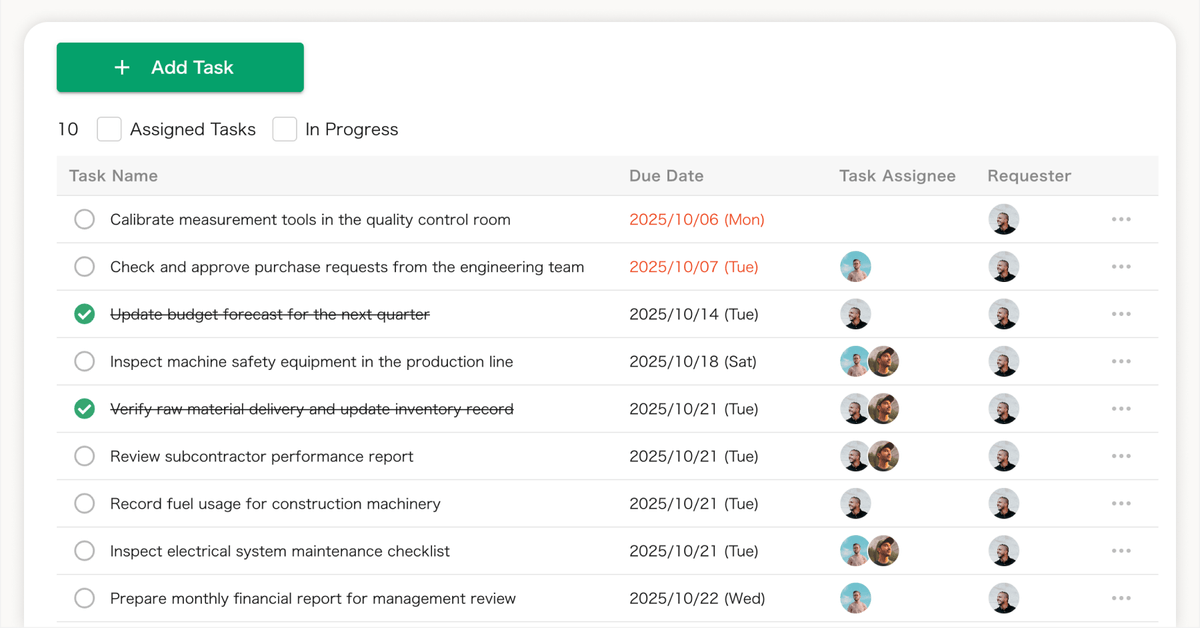Uncheck the completed raw material delivery task

[84, 409]
